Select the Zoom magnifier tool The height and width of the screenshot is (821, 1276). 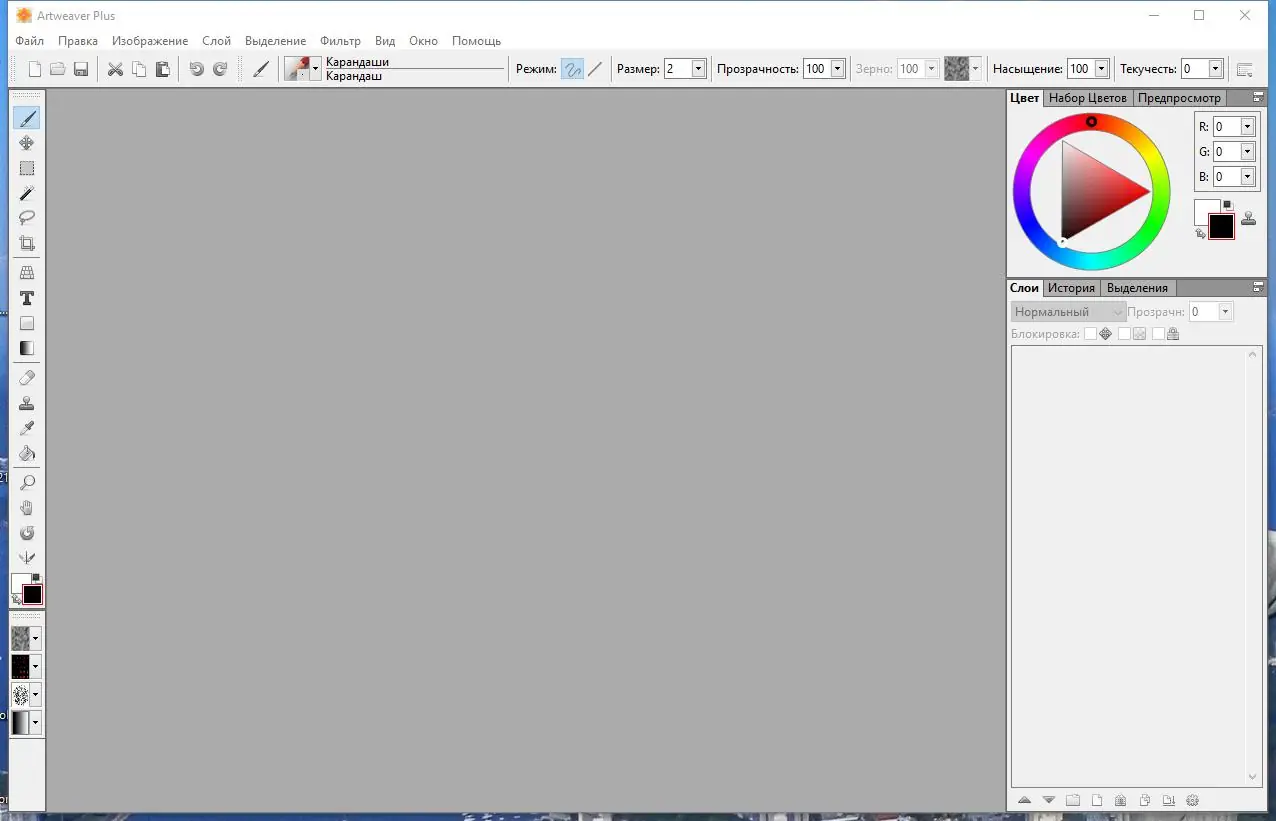26,482
